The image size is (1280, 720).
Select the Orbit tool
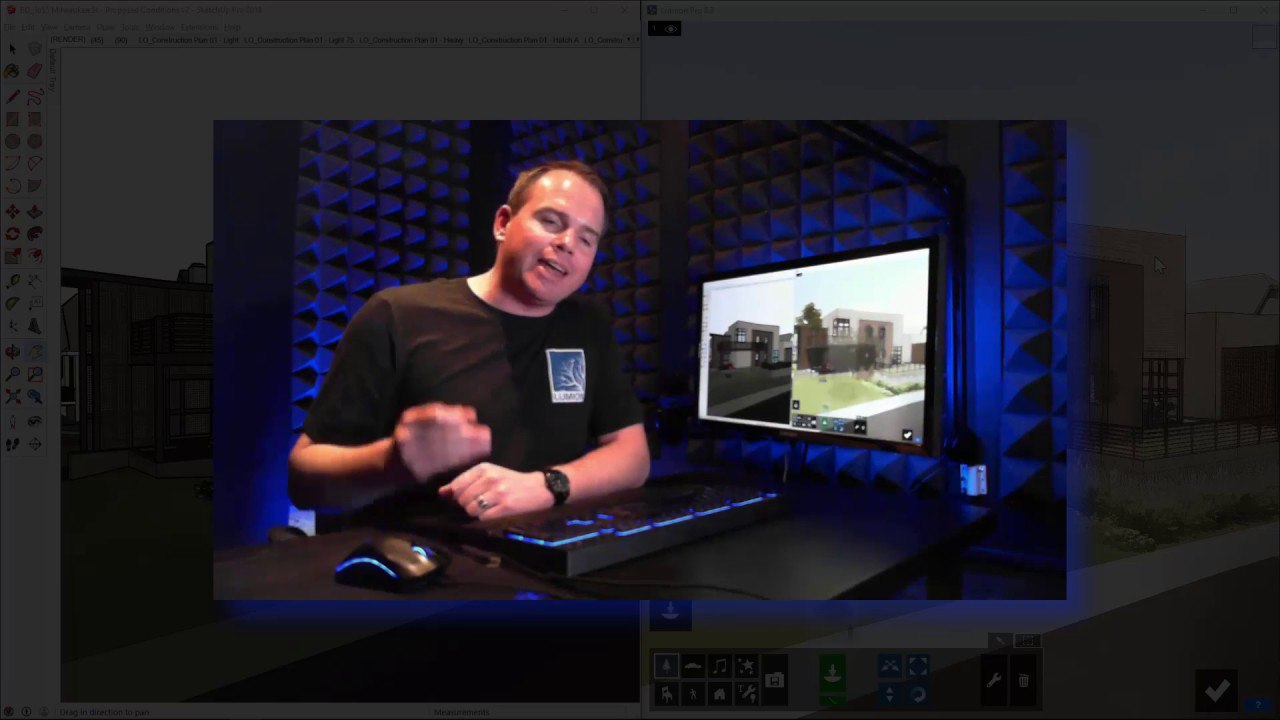click(12, 352)
